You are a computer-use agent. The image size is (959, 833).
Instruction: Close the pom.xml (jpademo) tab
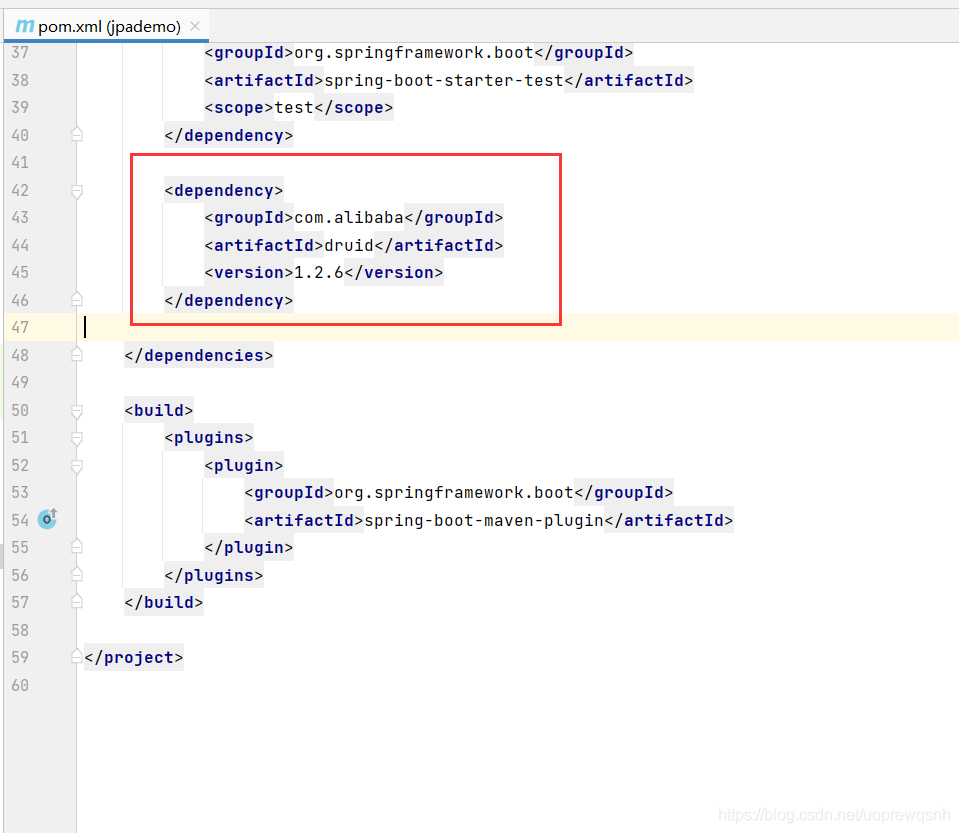[195, 26]
